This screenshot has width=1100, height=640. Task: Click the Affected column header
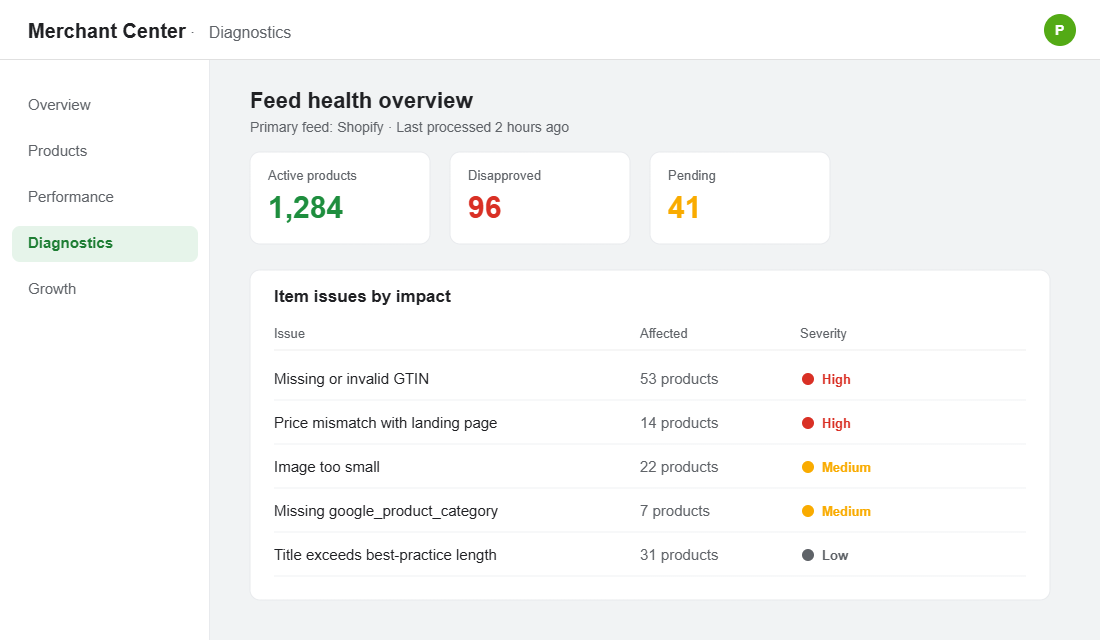tap(664, 333)
